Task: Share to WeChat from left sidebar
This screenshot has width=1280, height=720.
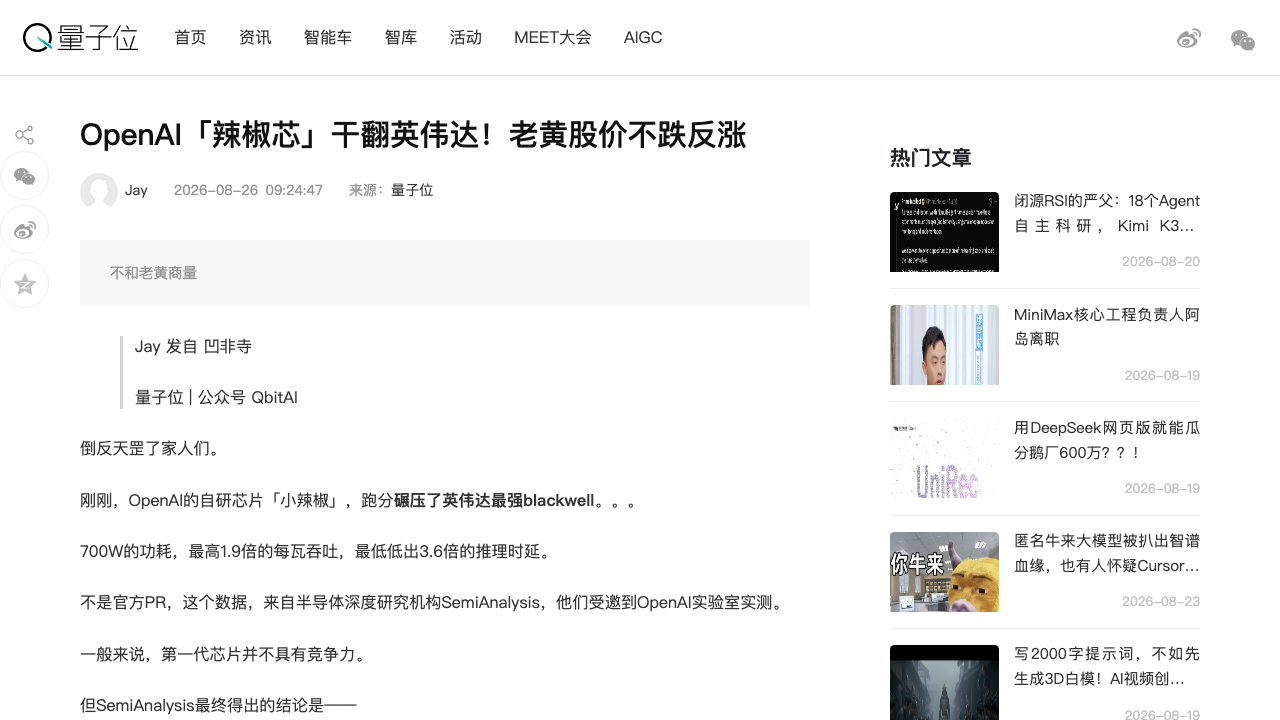Action: point(25,177)
